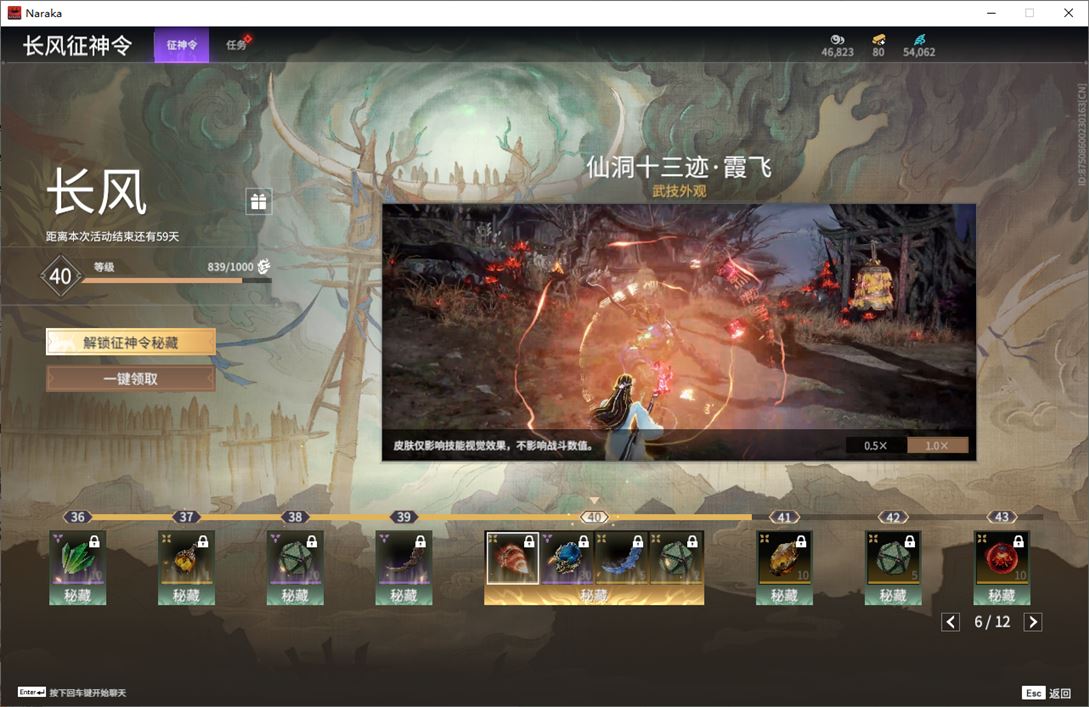Image resolution: width=1089 pixels, height=707 pixels.
Task: Click the teal feather currency icon showing 54,062
Action: (919, 40)
